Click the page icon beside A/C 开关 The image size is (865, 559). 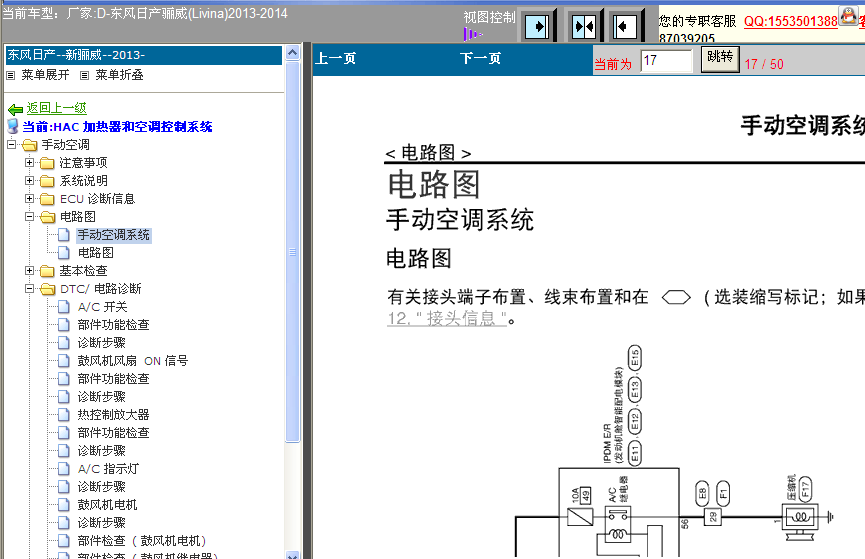[64, 307]
